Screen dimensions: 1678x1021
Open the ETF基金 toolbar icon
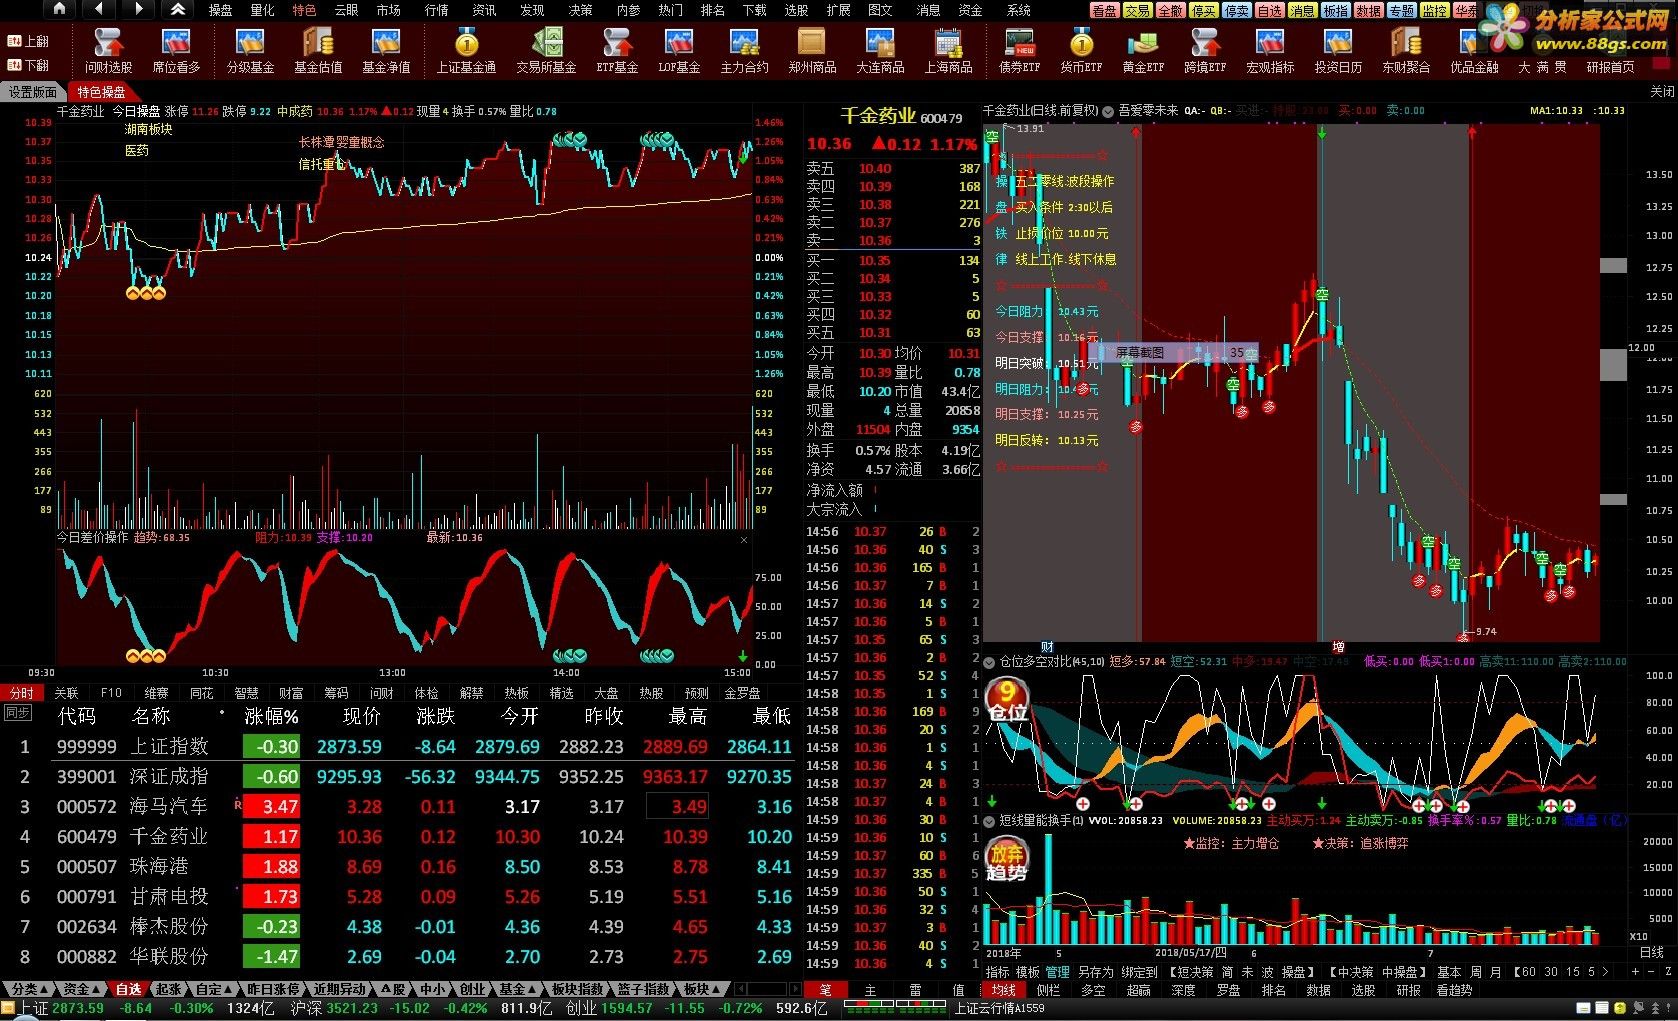[x=617, y=50]
